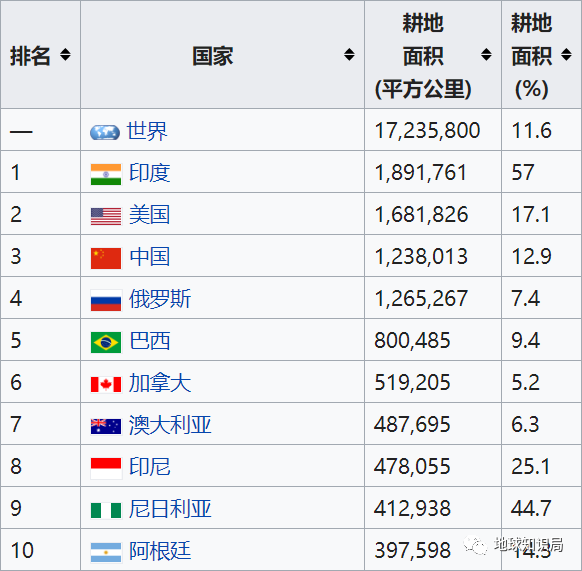This screenshot has height=571, width=582.
Task: Click the Argentina flag icon
Action: click(x=106, y=552)
